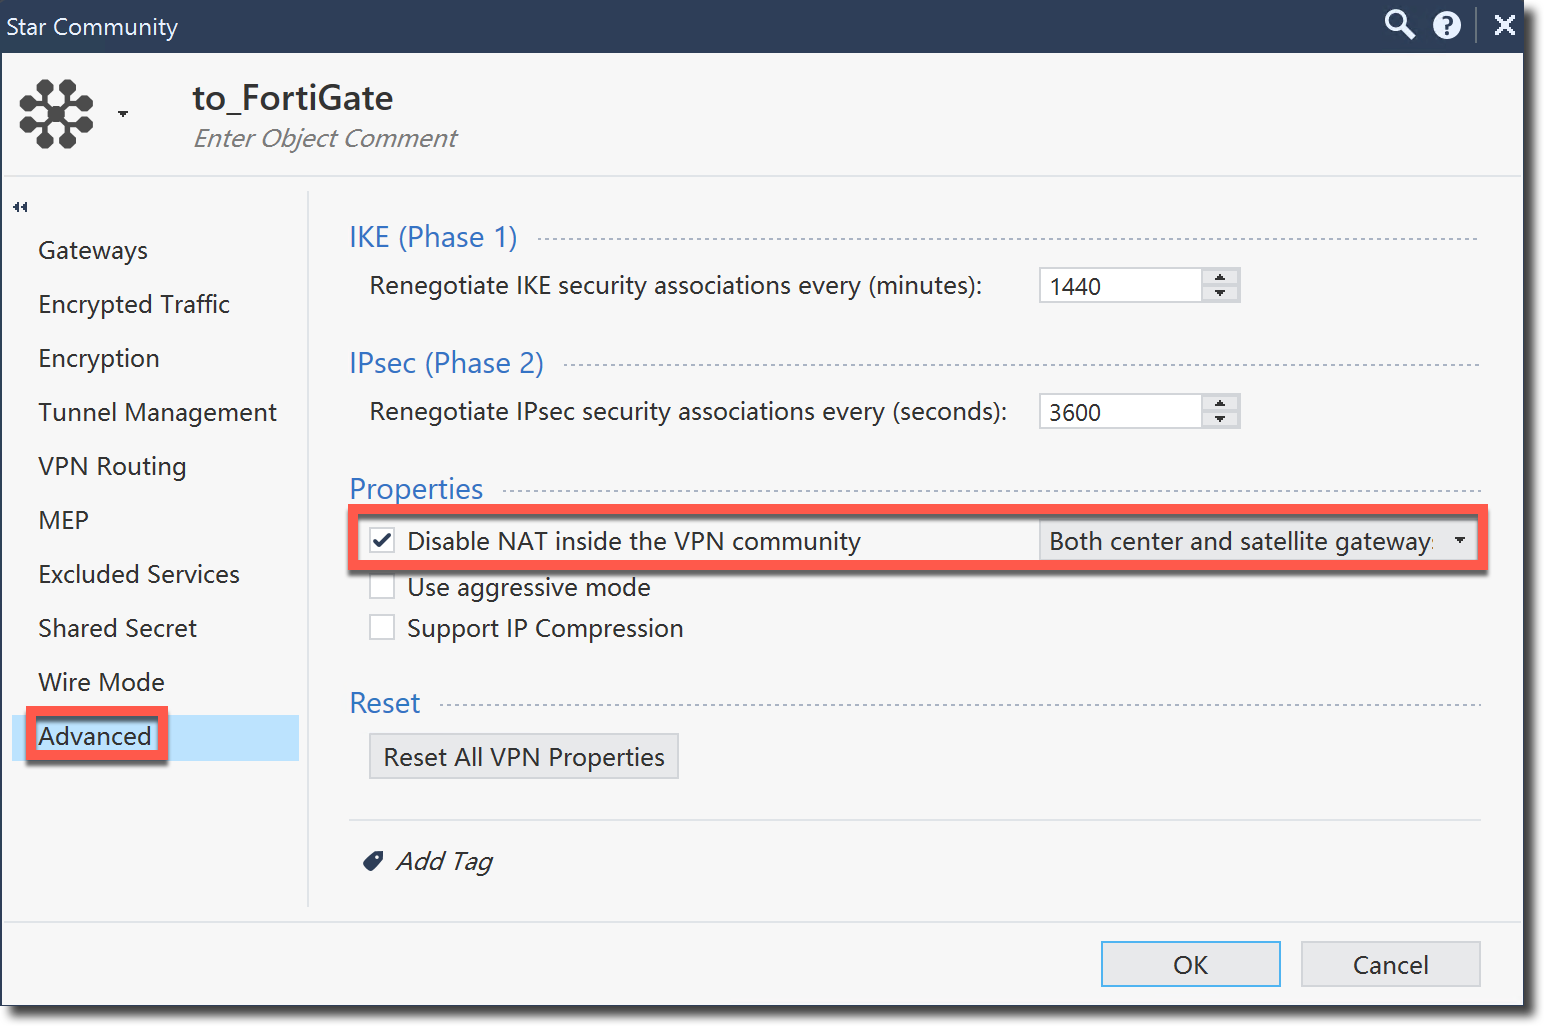Select Tunnel Management in the sidebar

[x=157, y=412]
